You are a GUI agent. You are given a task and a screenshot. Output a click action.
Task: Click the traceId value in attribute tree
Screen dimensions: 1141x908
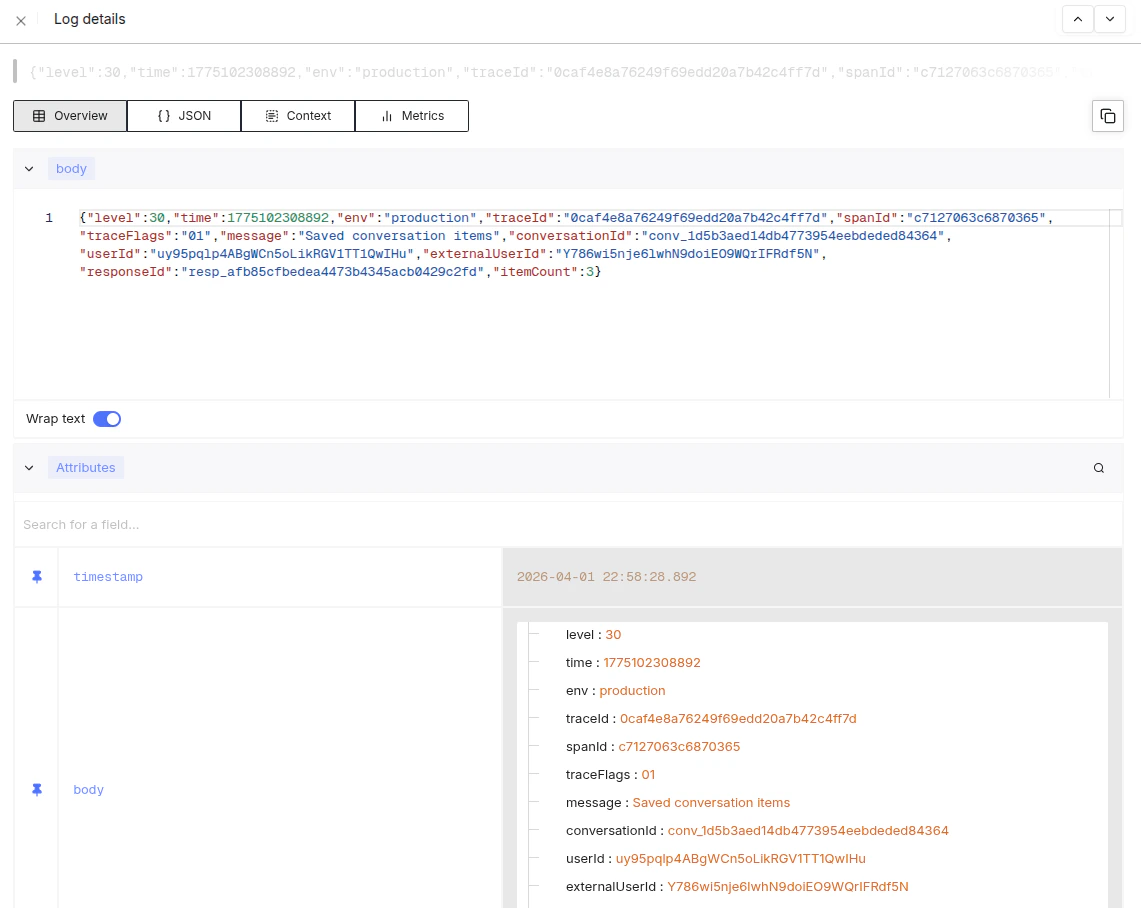738,719
